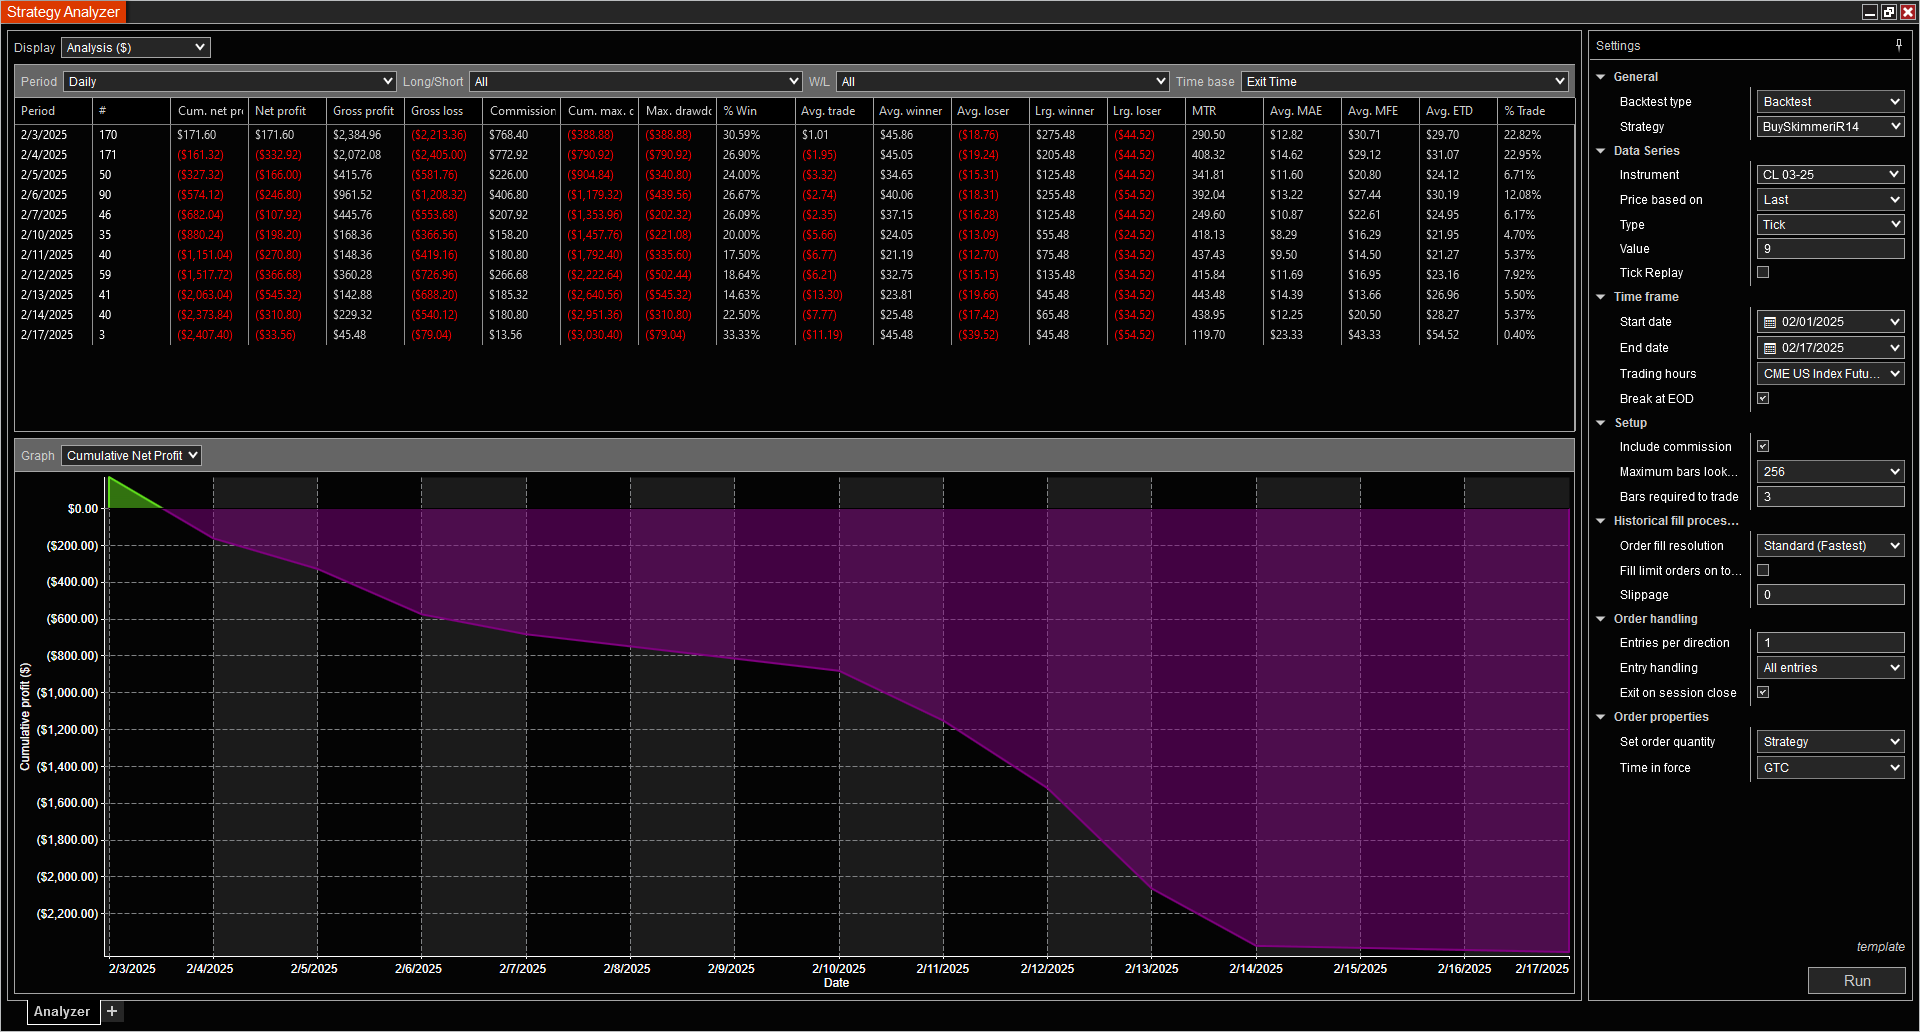Minimize the Strategy Analyzer window
The width and height of the screenshot is (1920, 1032).
click(x=1869, y=12)
